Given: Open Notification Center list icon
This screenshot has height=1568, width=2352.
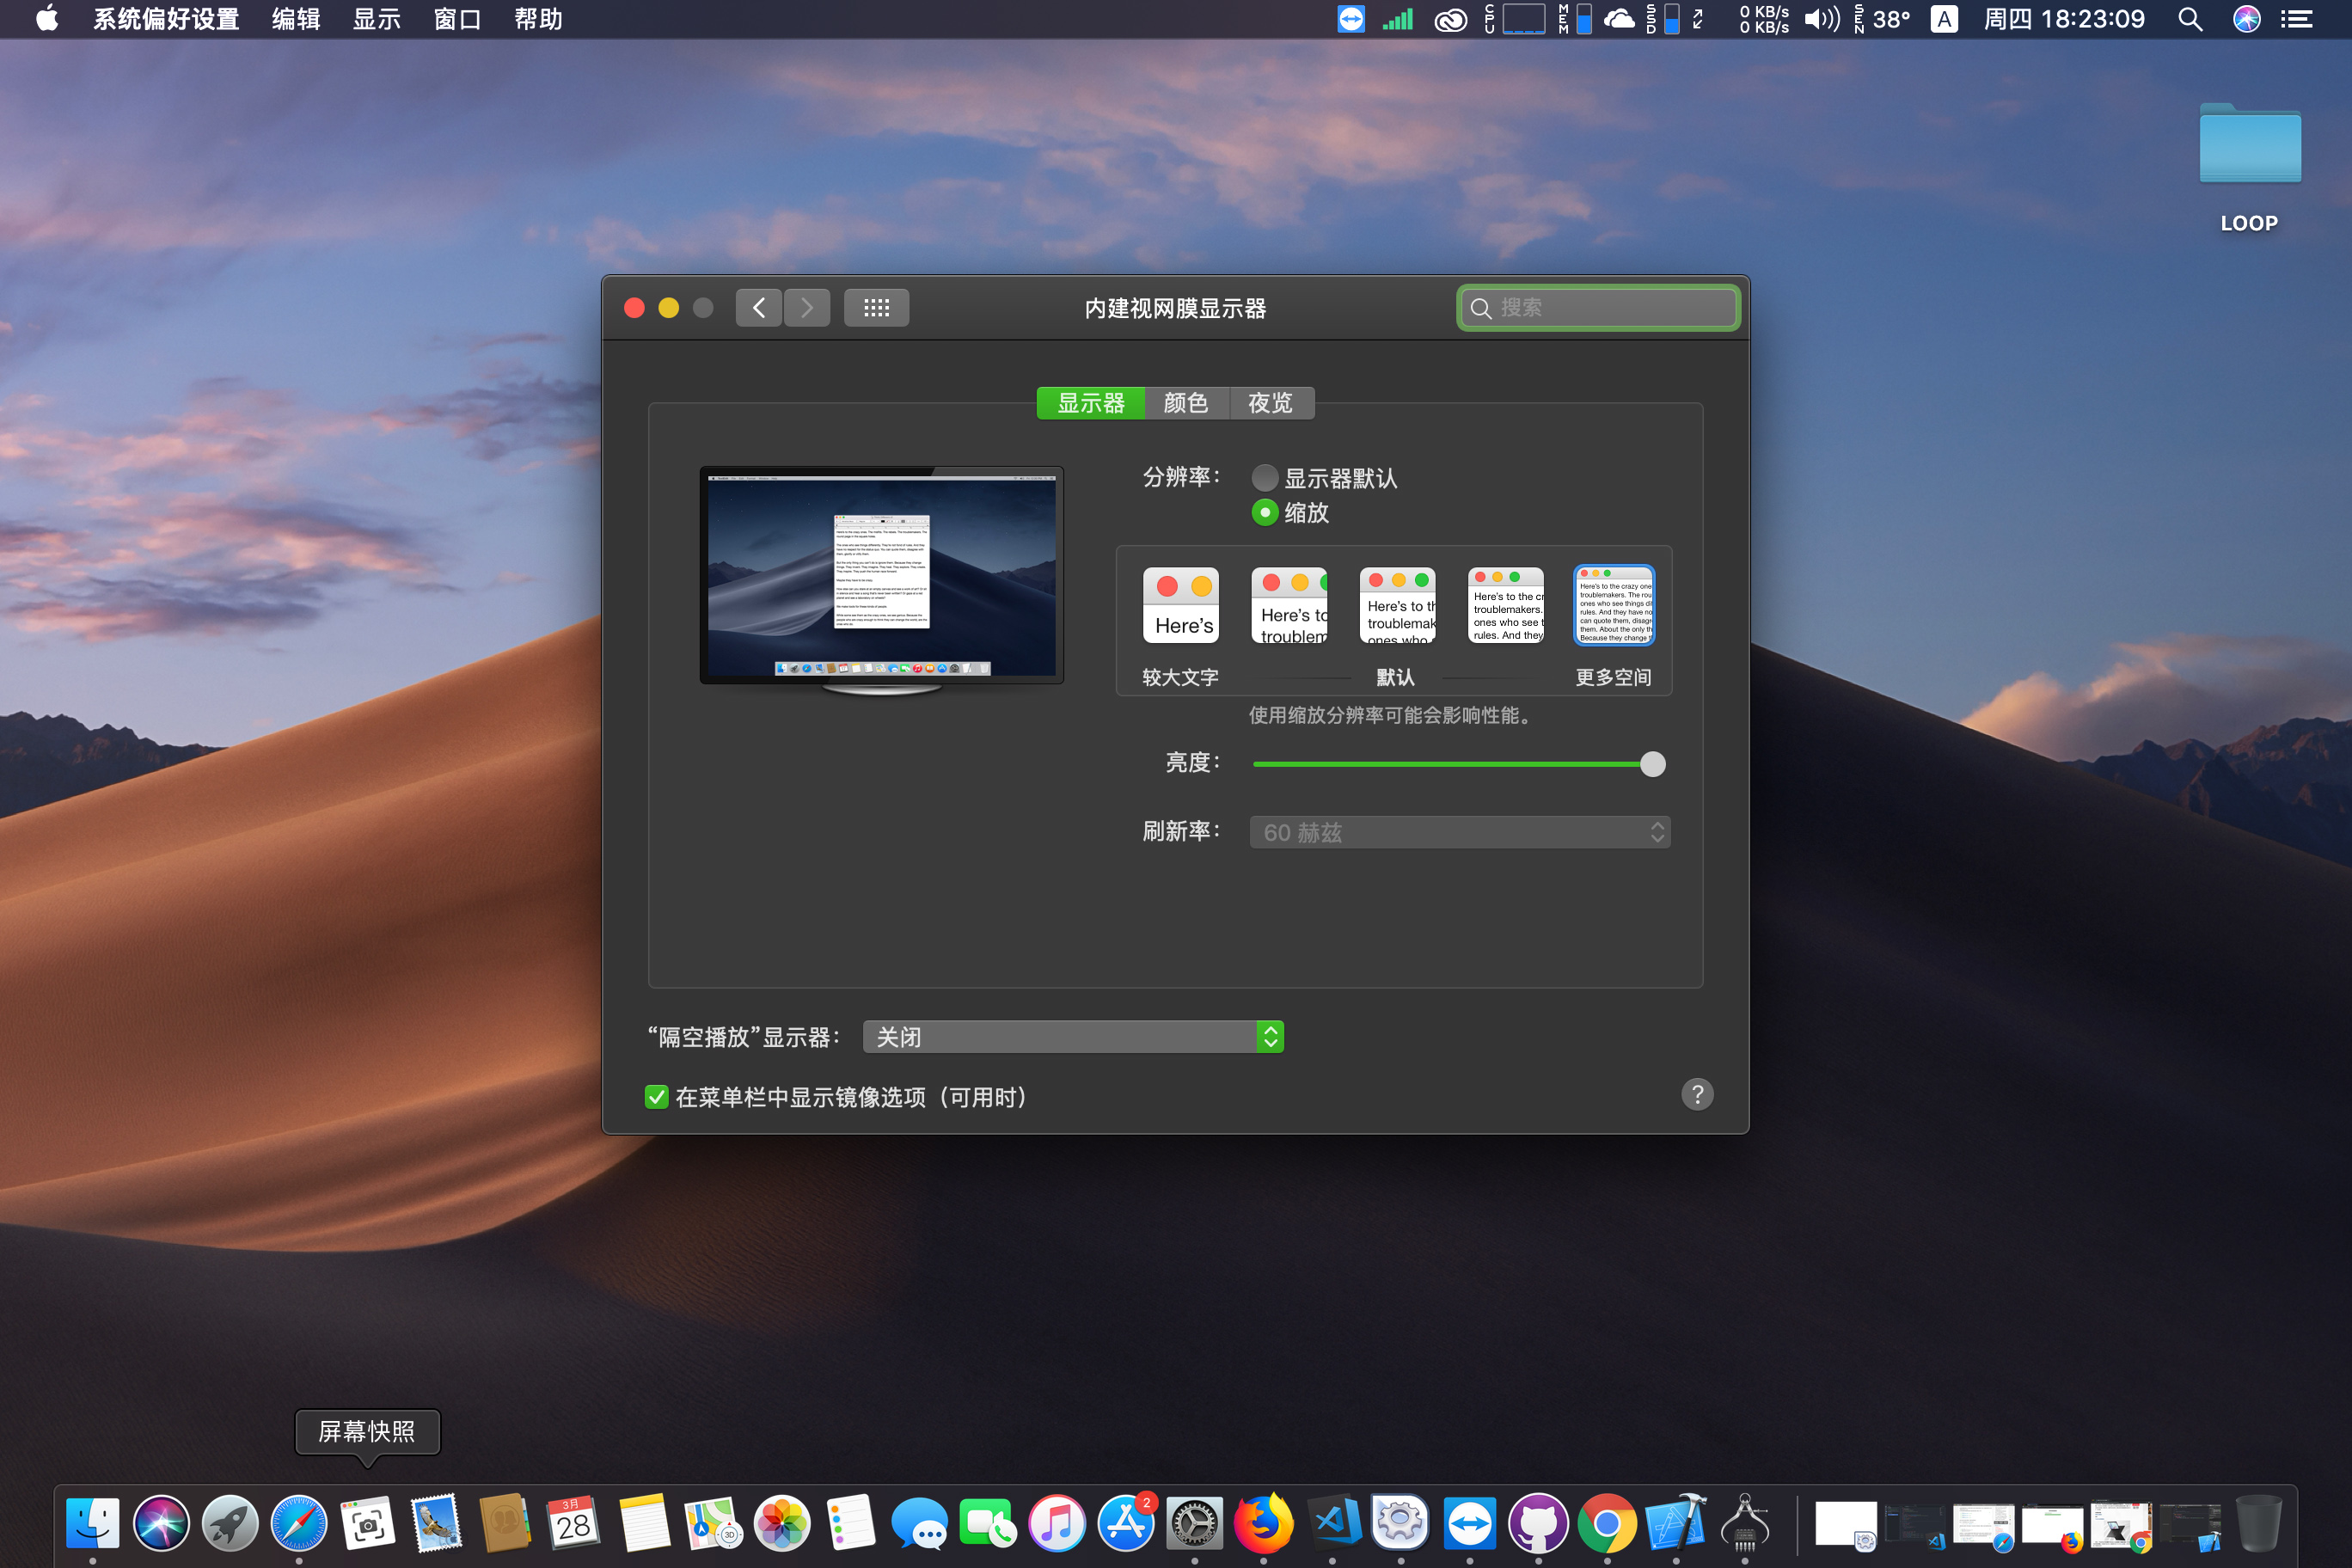Looking at the screenshot, I should pyautogui.click(x=2297, y=19).
